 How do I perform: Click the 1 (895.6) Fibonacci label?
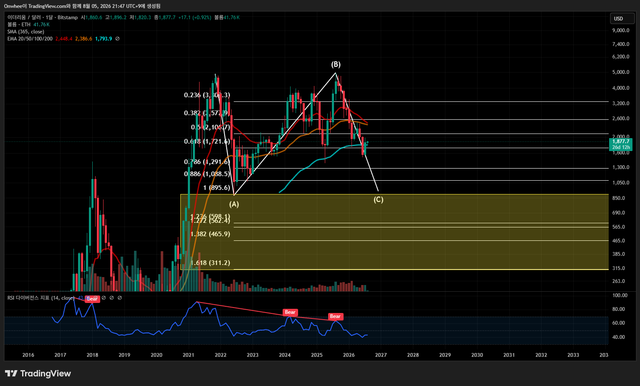point(217,188)
